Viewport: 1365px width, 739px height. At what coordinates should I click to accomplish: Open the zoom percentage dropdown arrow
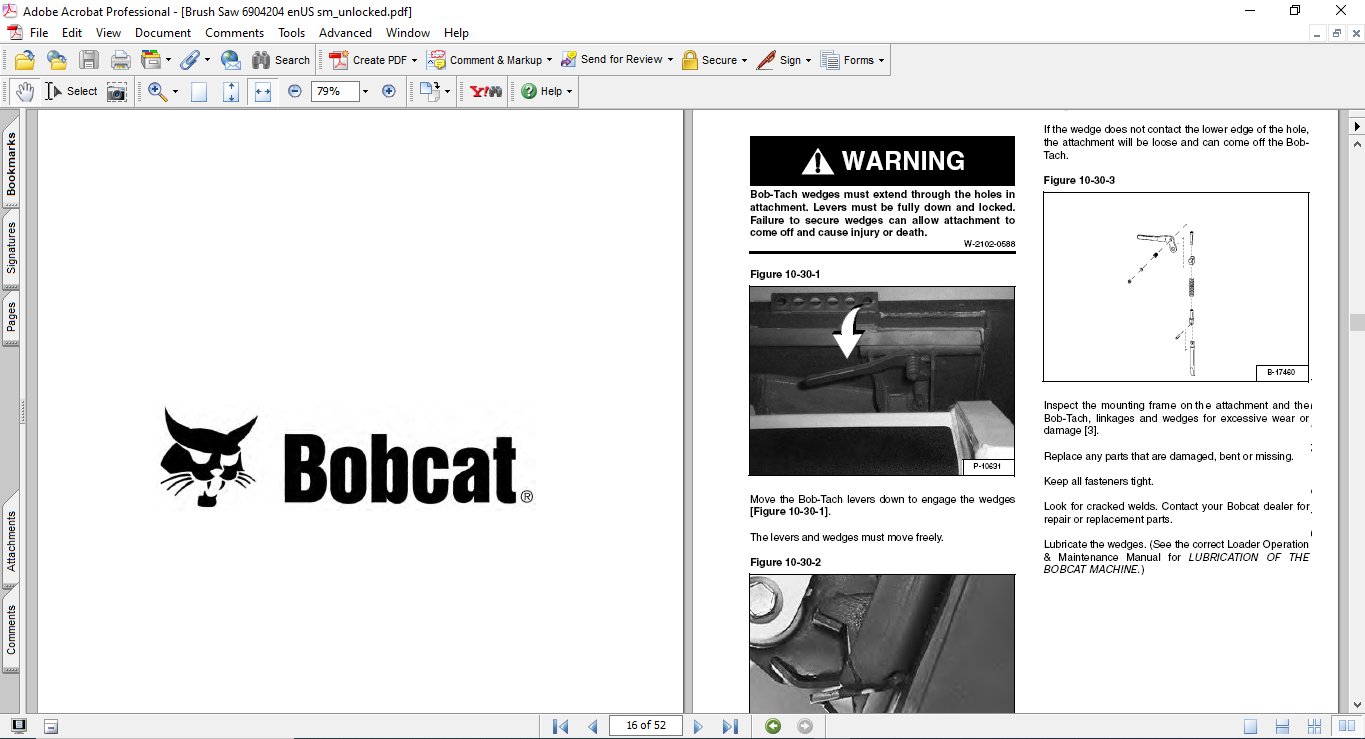[365, 91]
